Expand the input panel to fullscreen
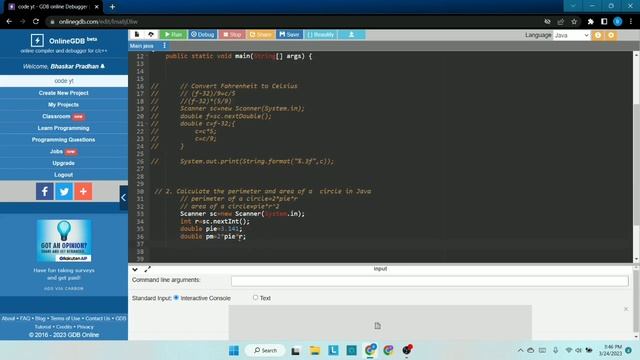The height and width of the screenshot is (360, 640). click(147, 269)
